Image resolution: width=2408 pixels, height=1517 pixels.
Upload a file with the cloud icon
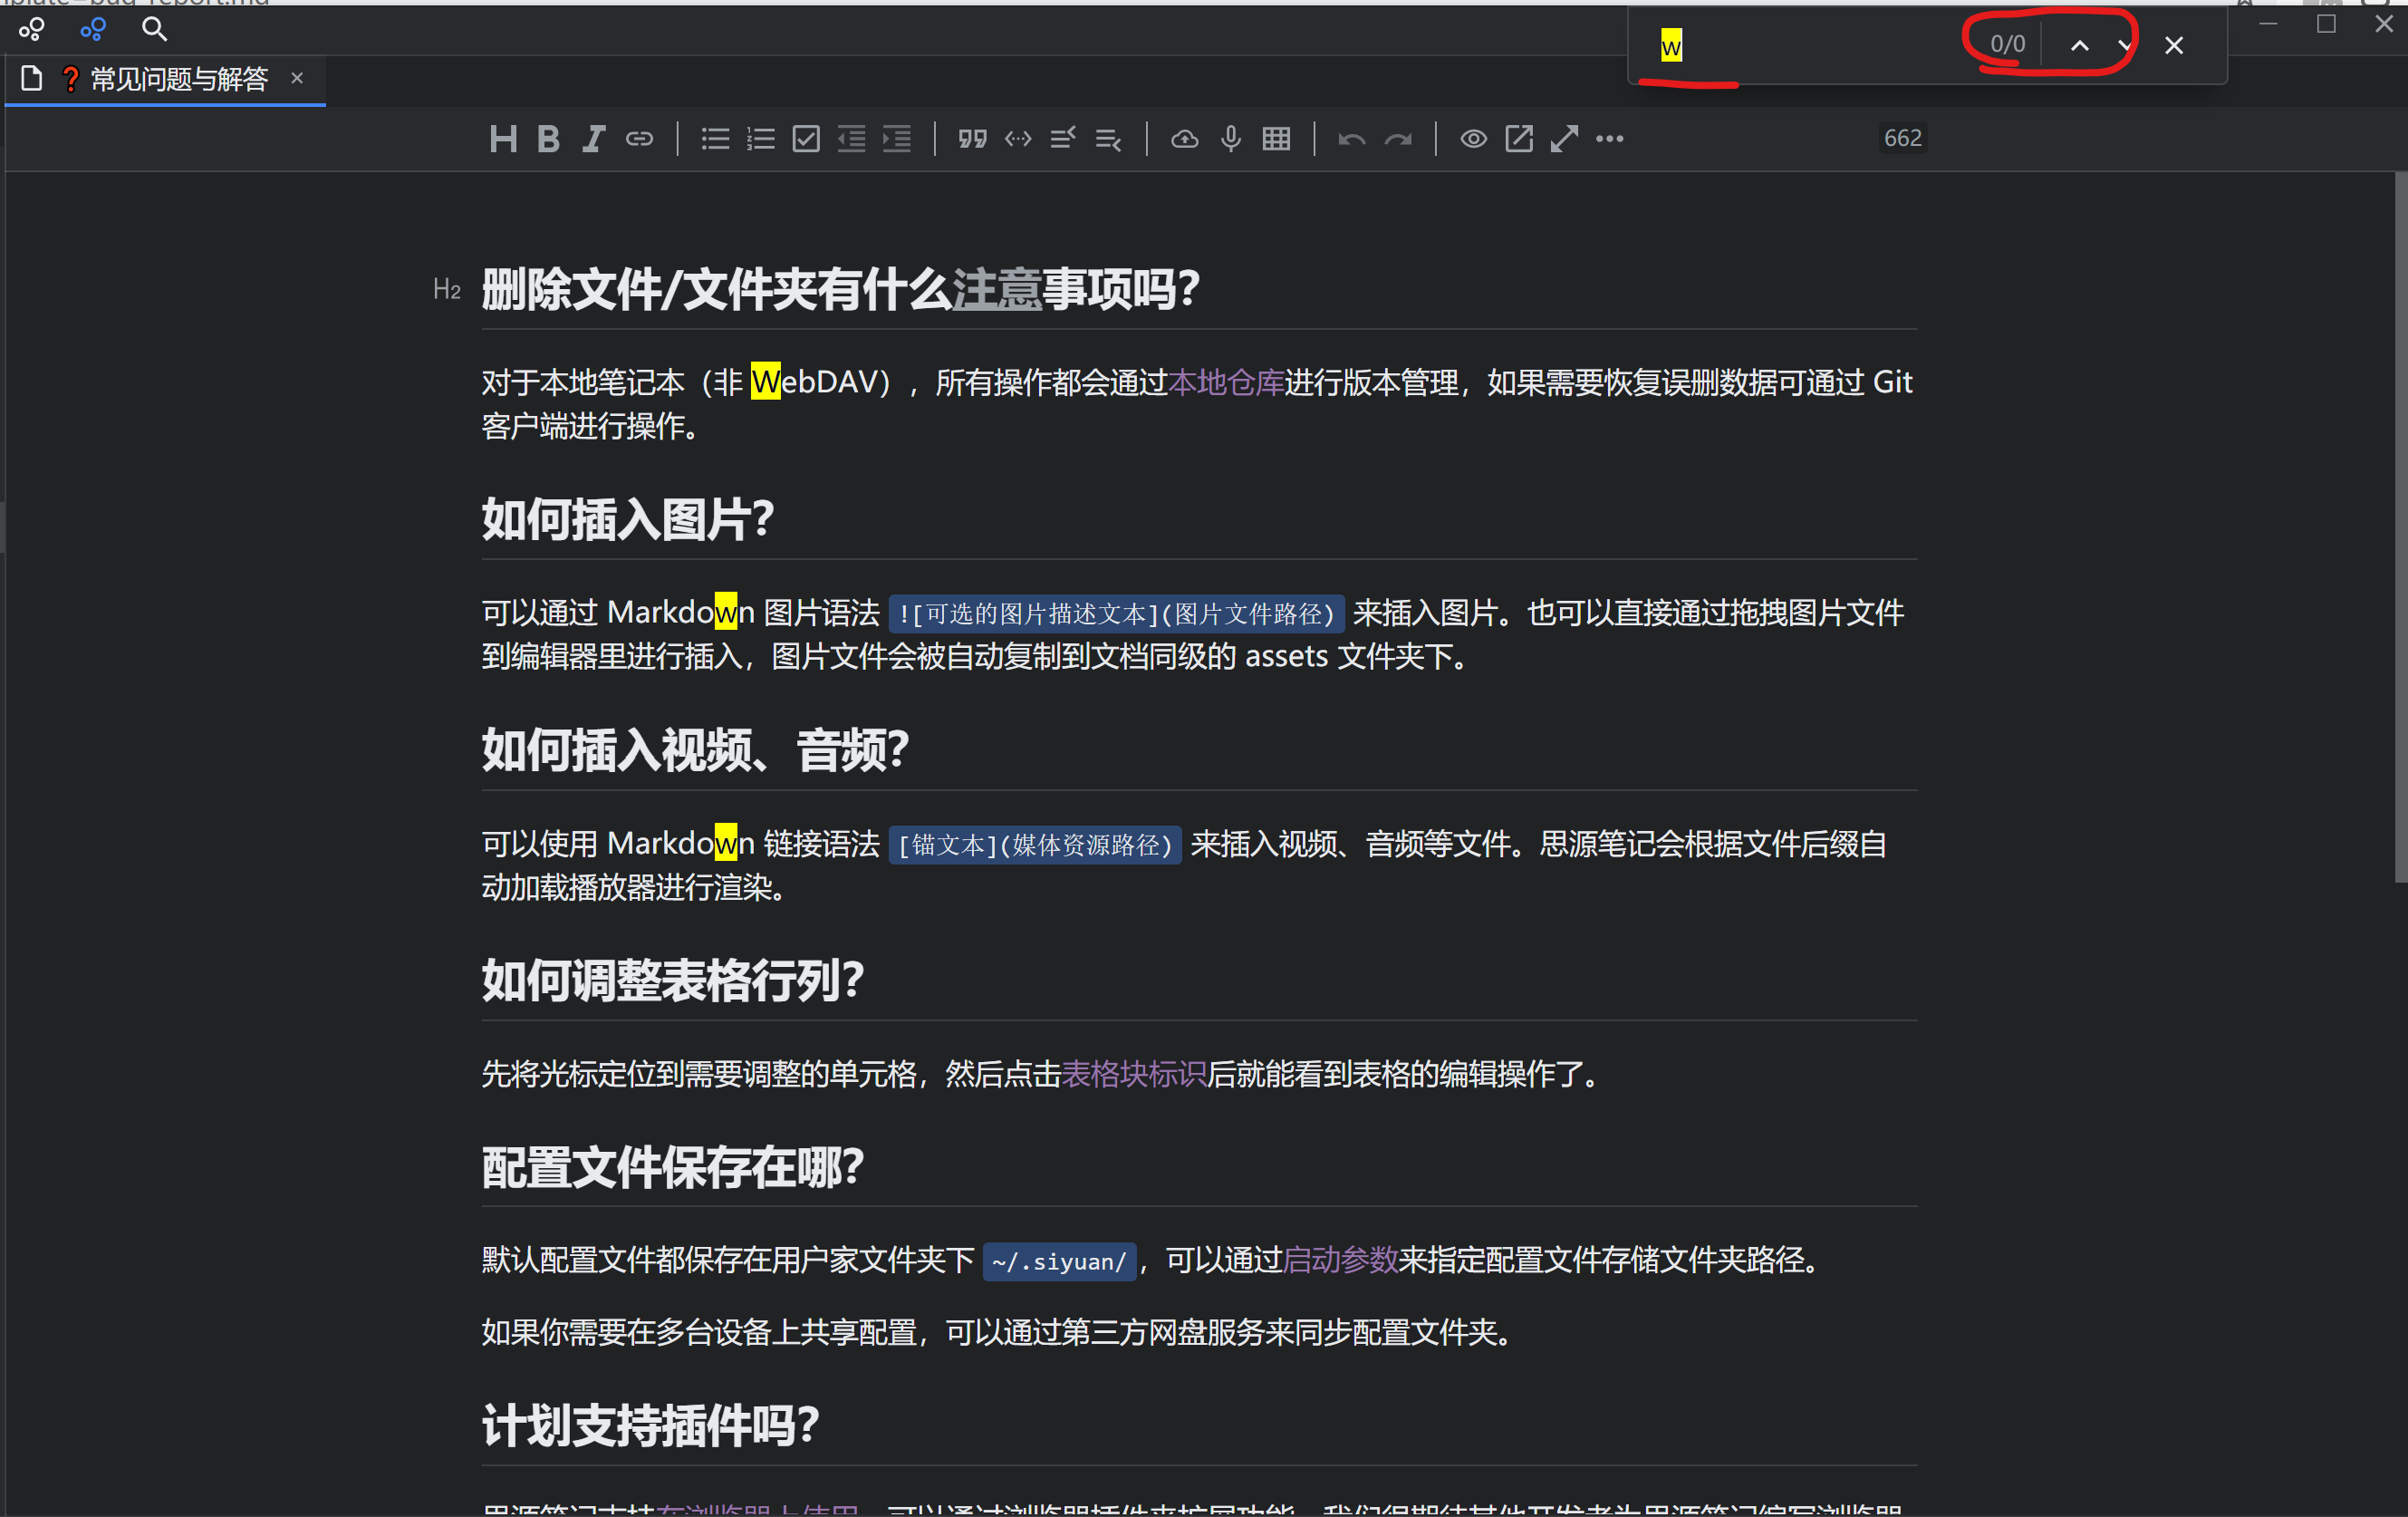1185,139
